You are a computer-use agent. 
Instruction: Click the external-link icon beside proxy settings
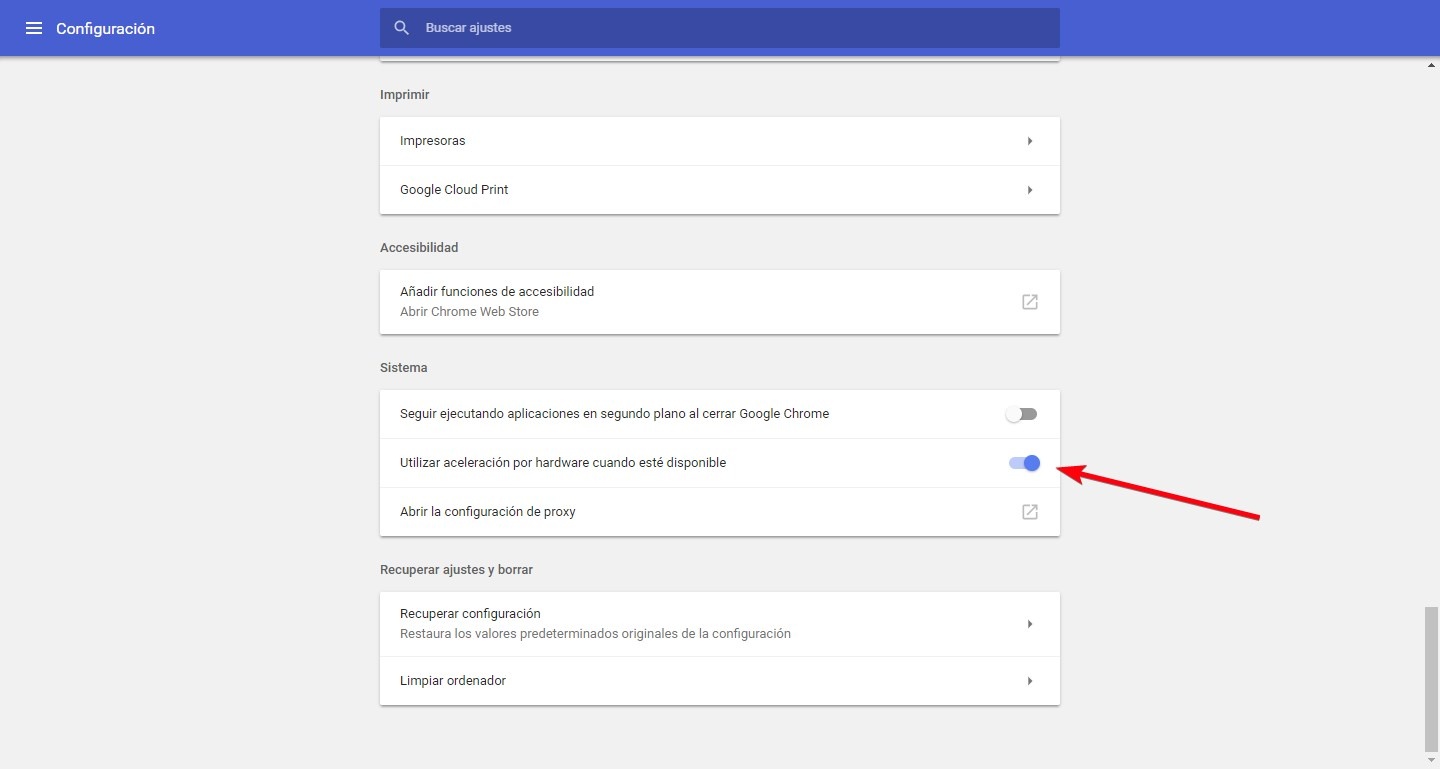pos(1029,512)
